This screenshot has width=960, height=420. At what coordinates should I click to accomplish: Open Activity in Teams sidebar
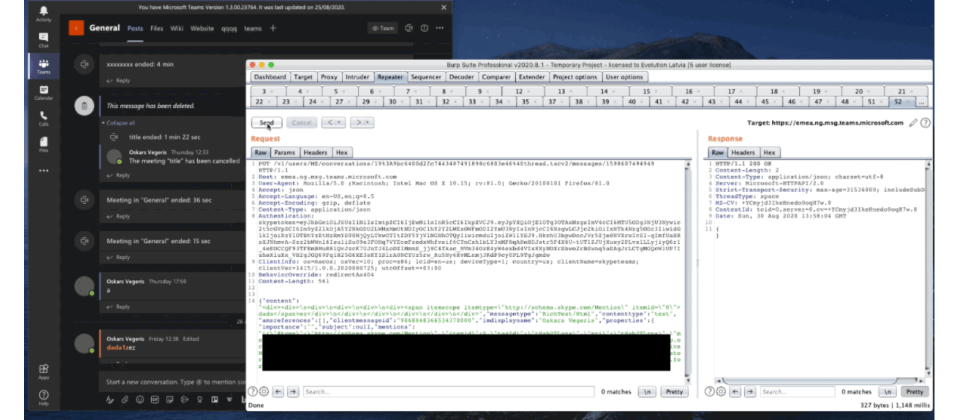point(43,14)
